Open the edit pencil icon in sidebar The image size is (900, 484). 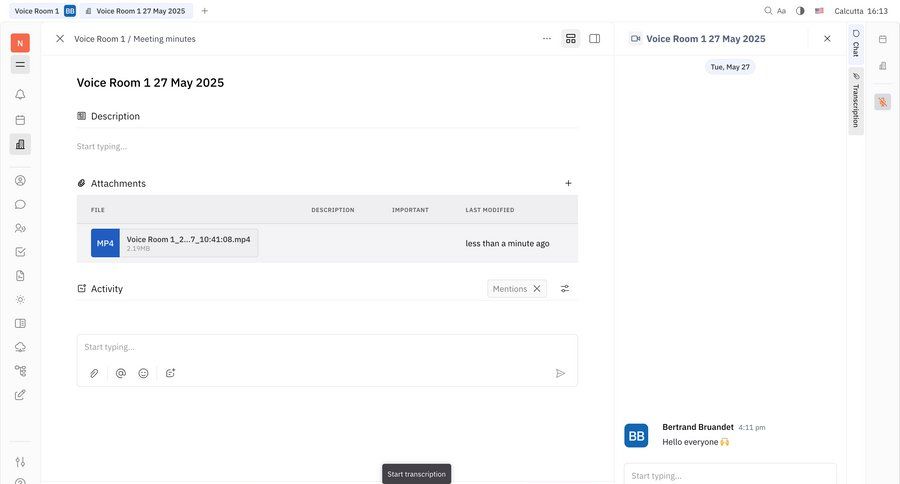(x=20, y=394)
